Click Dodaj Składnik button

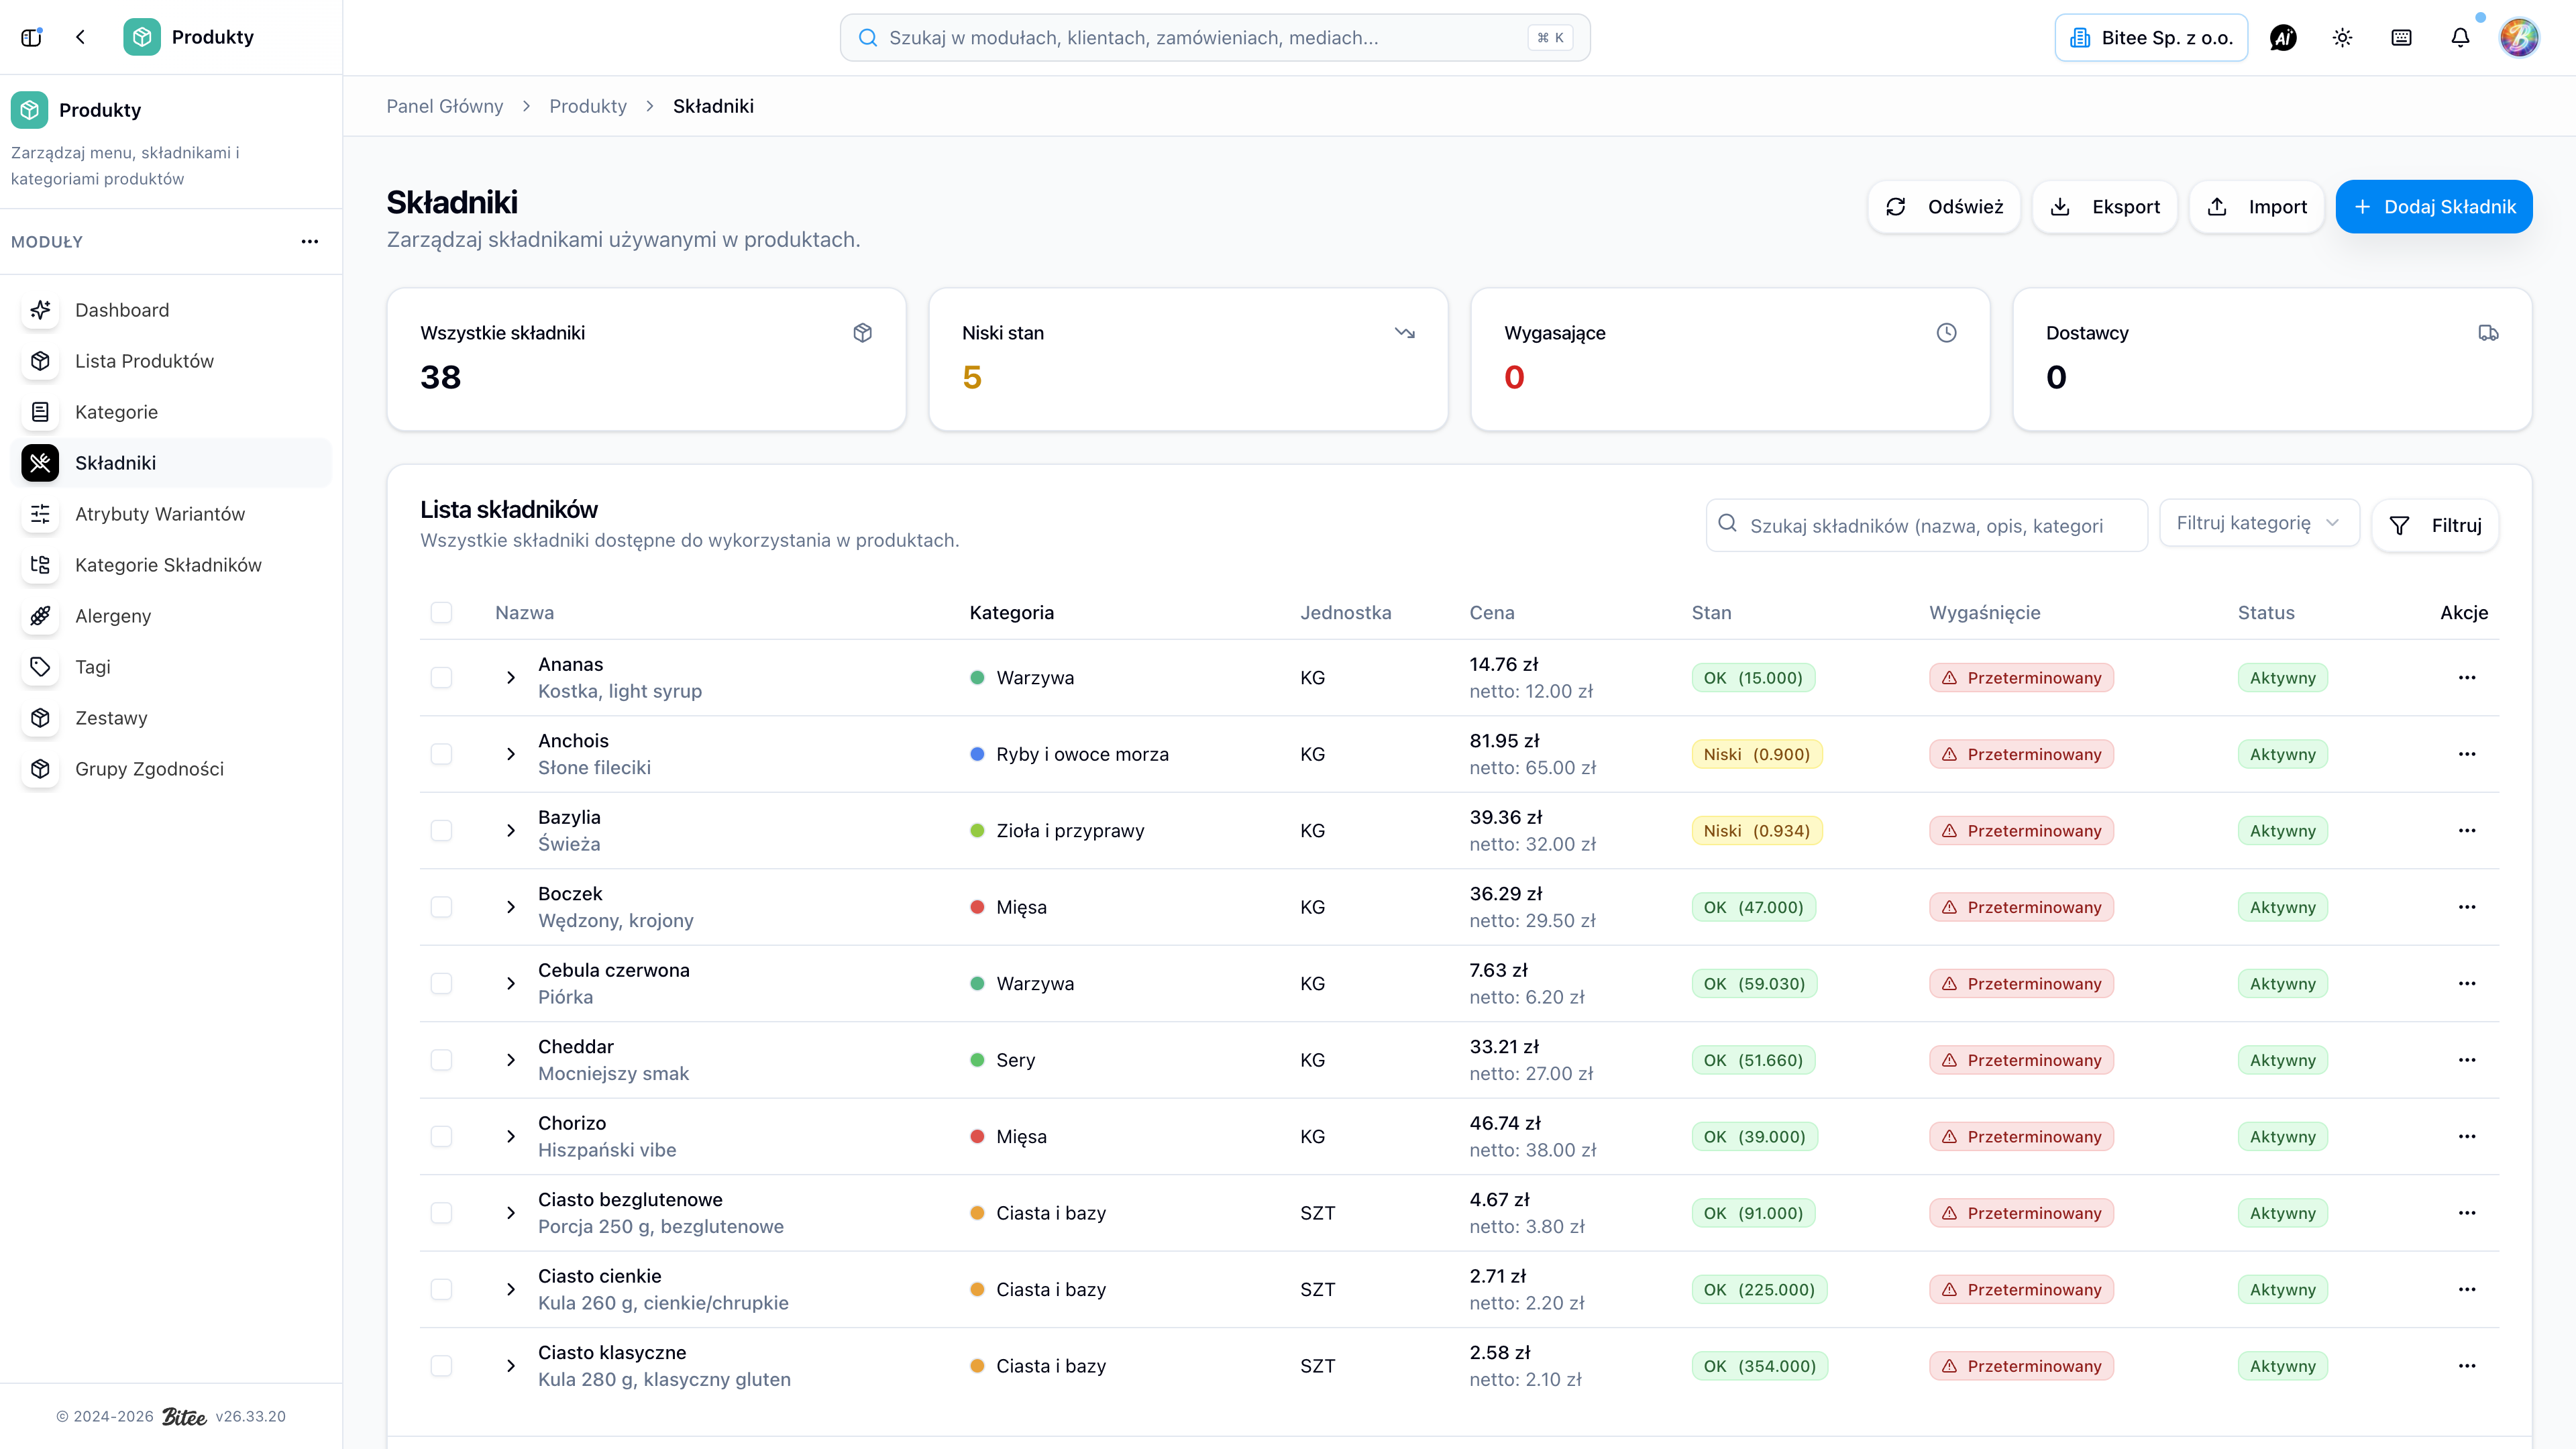coord(2434,207)
